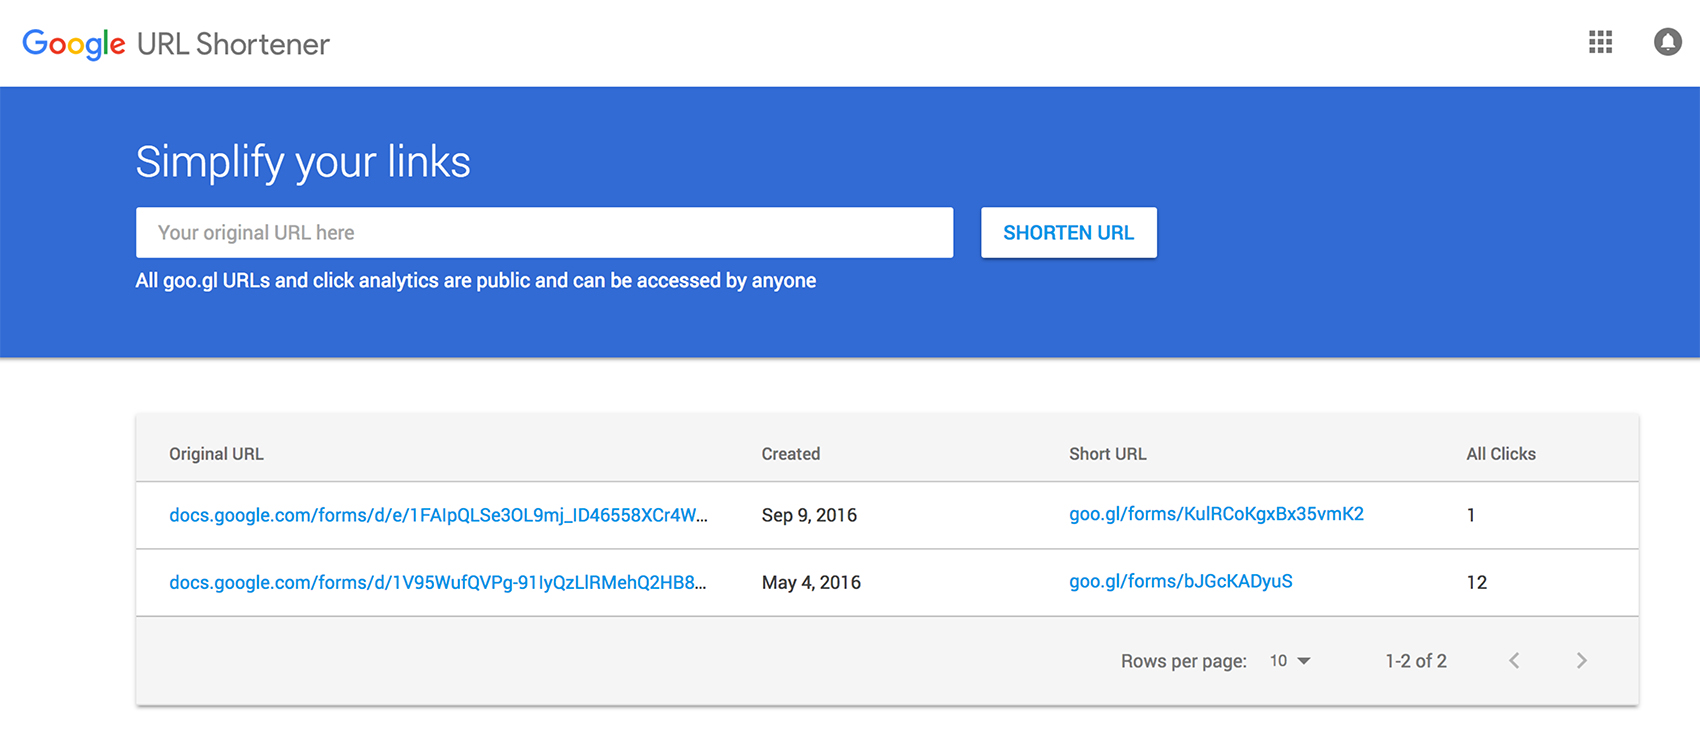Viewport: 1700px width, 735px height.
Task: Expand the Rows per page dropdown
Action: [1290, 661]
